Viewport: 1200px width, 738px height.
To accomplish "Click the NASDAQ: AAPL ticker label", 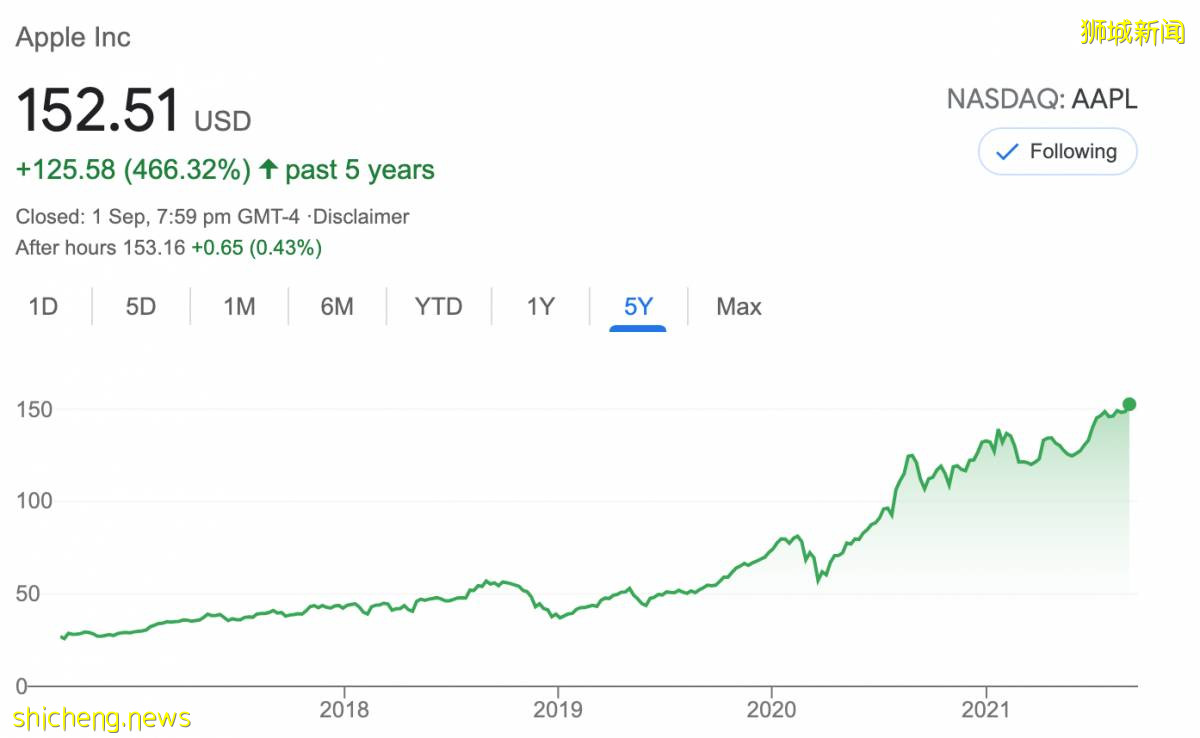I will 1042,99.
